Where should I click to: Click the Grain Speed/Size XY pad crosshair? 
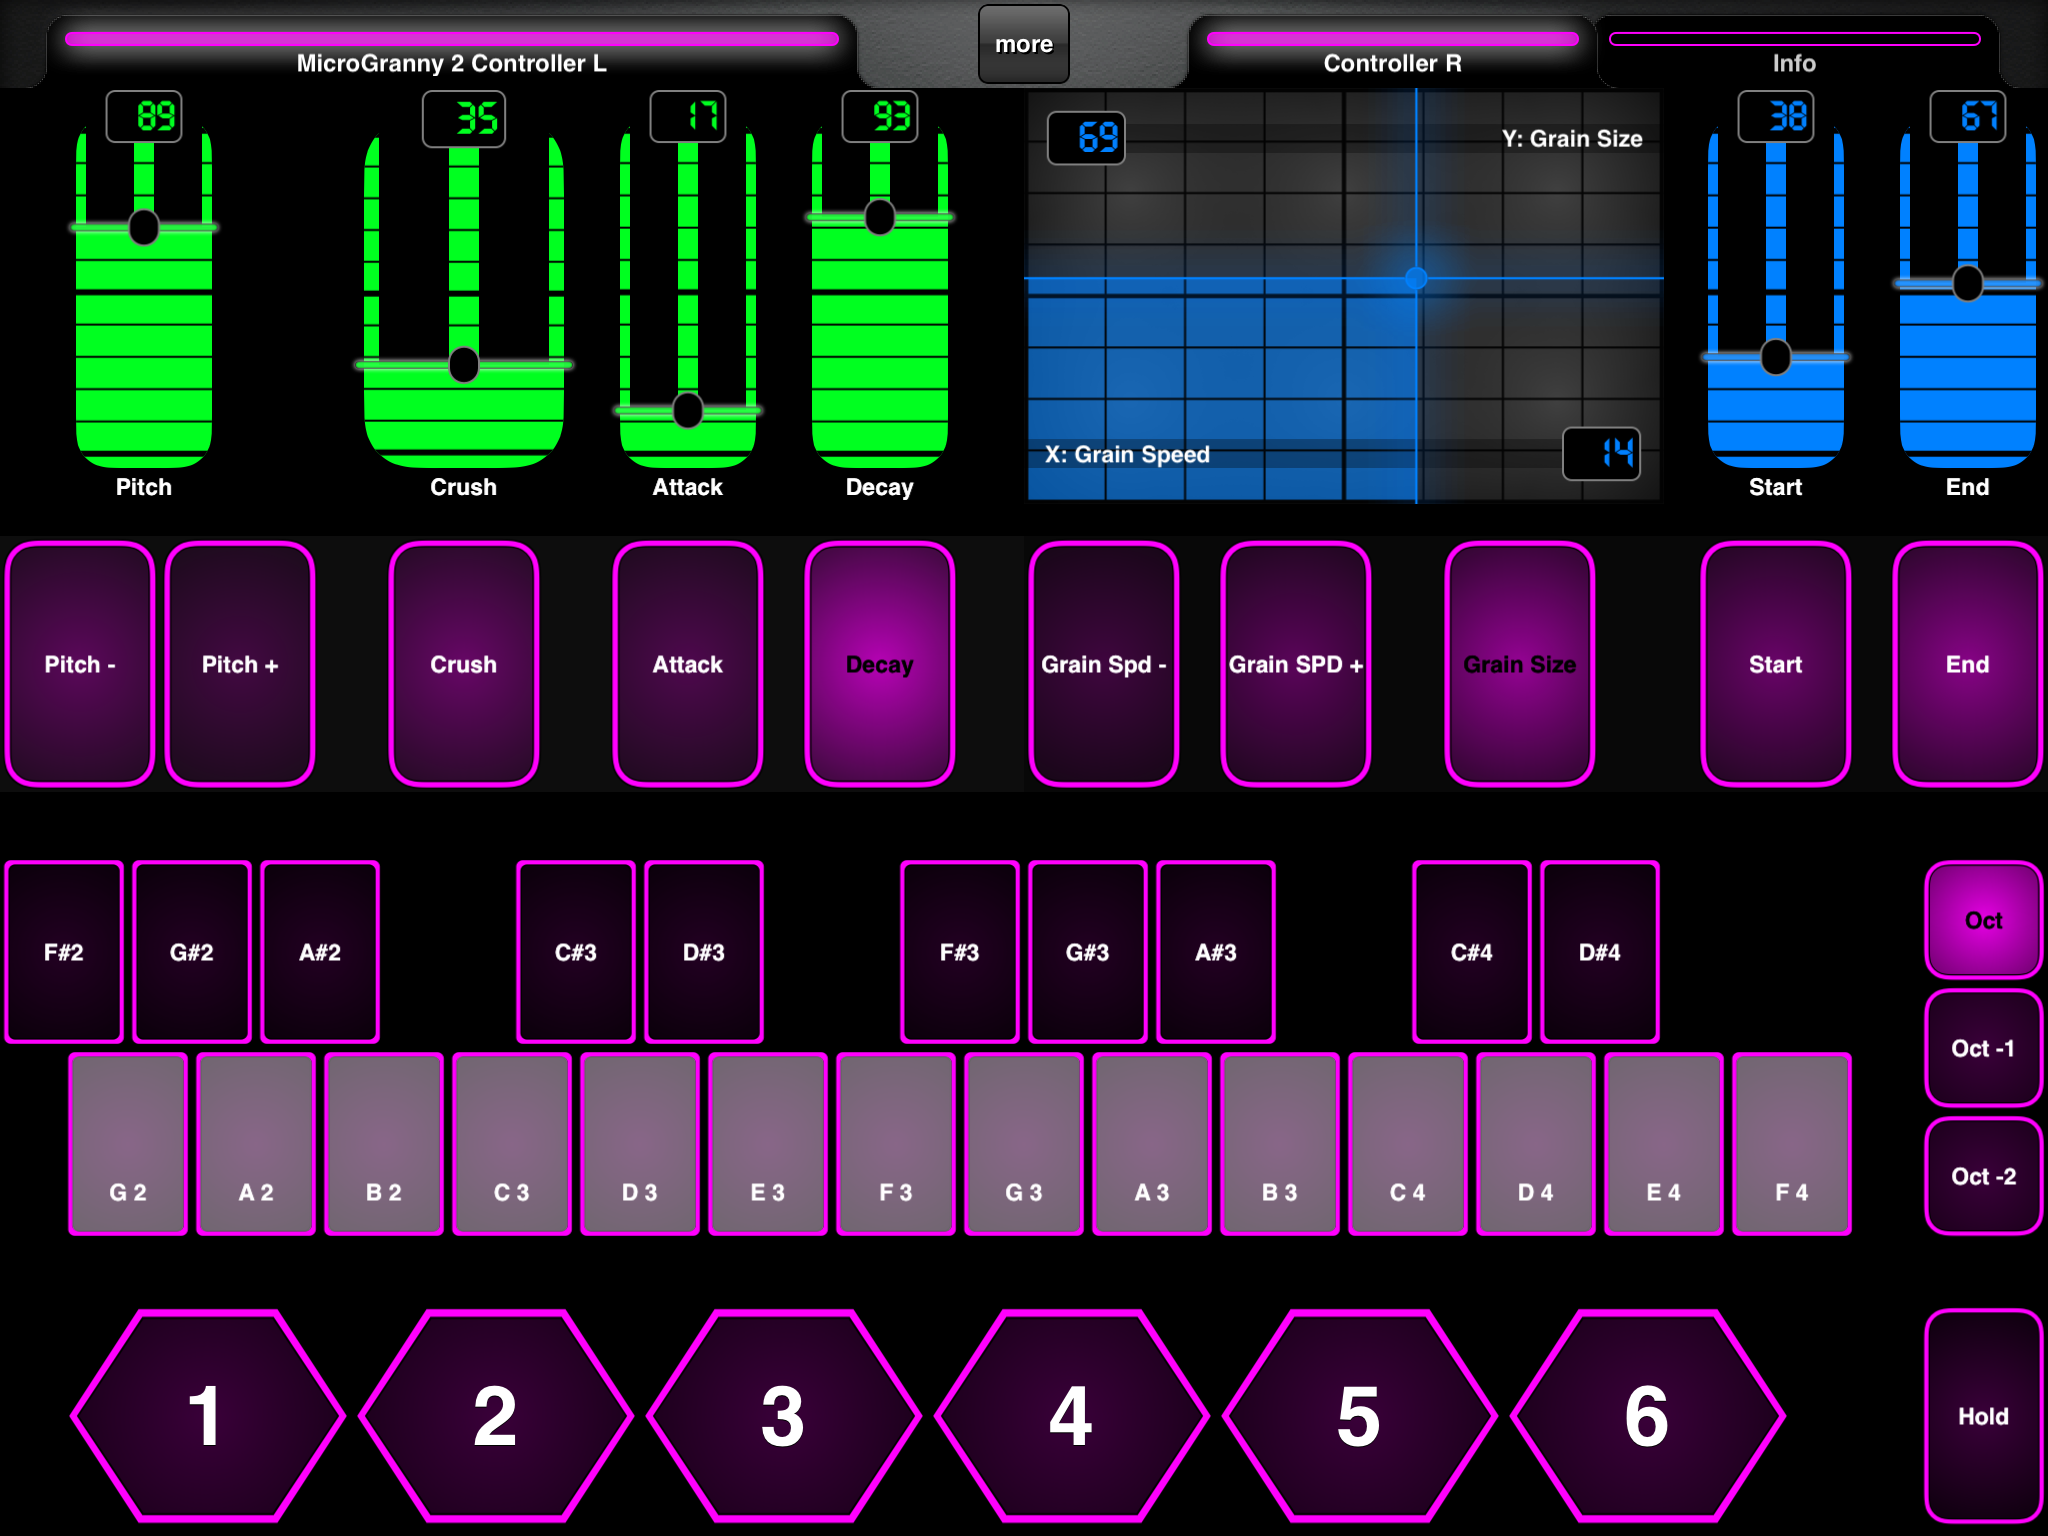[x=1416, y=278]
